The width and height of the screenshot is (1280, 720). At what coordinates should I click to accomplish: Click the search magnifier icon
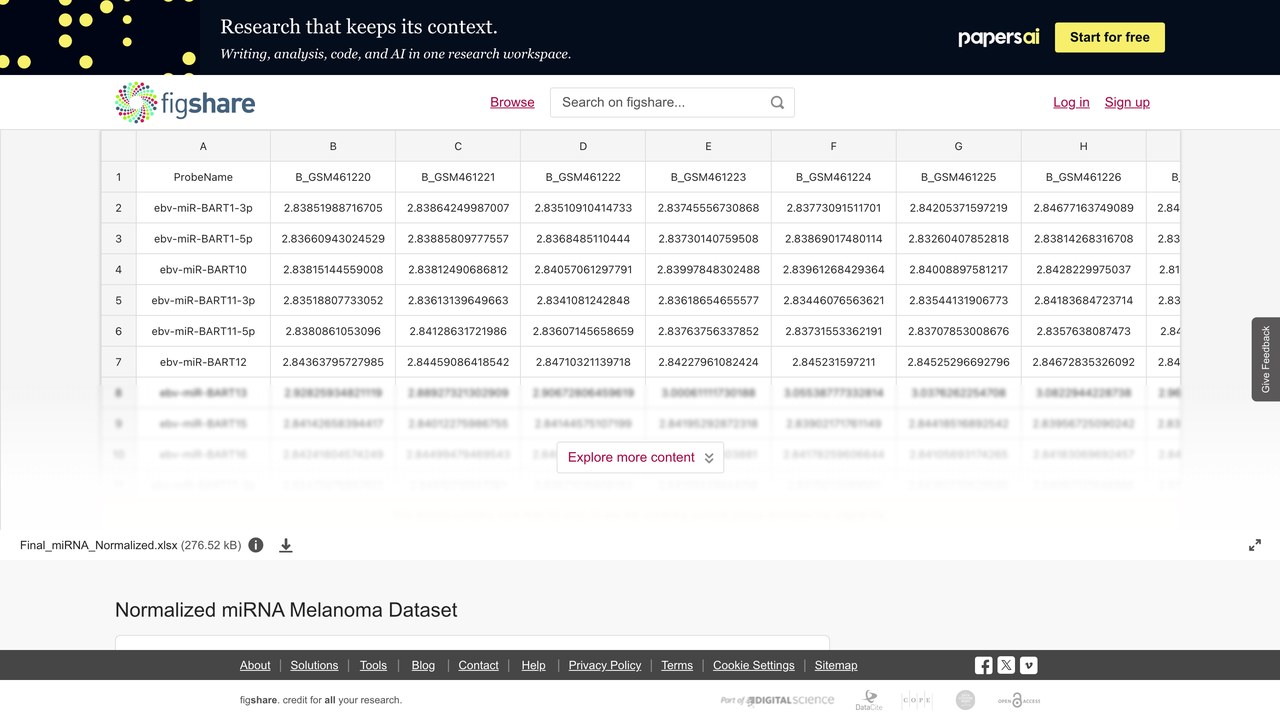[777, 102]
